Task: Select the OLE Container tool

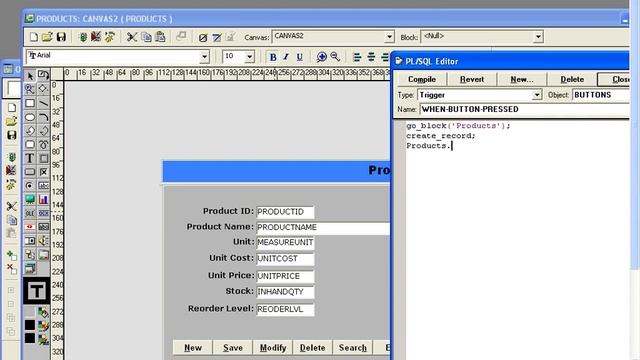Action: (30, 213)
